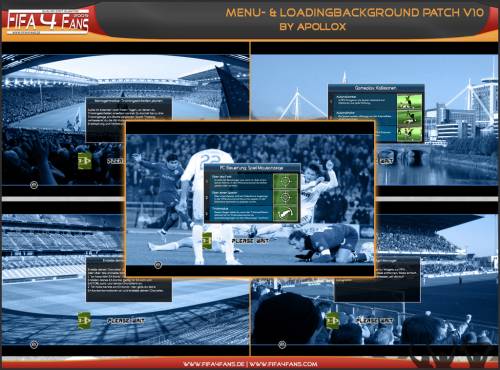Viewport: 500px width, 370px height.
Task: Open the www.fifa4fans.com link
Action: 283,364
